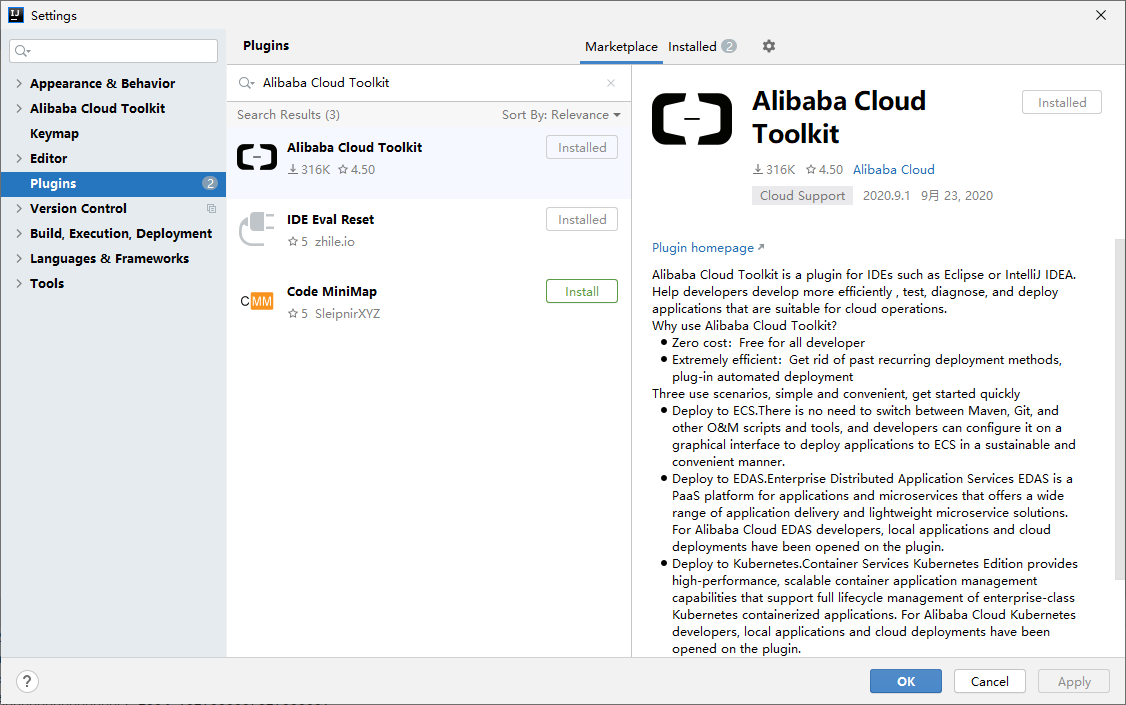Image resolution: width=1126 pixels, height=705 pixels.
Task: Switch to the Marketplace tab
Action: tap(621, 47)
